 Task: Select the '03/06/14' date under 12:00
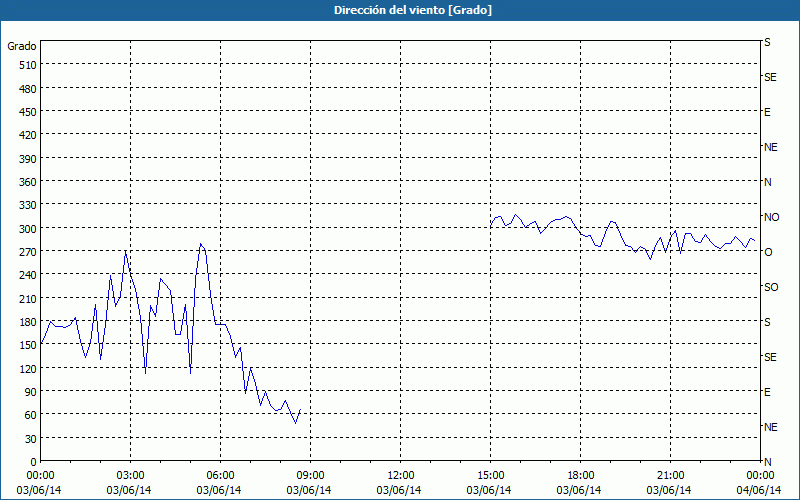(399, 490)
